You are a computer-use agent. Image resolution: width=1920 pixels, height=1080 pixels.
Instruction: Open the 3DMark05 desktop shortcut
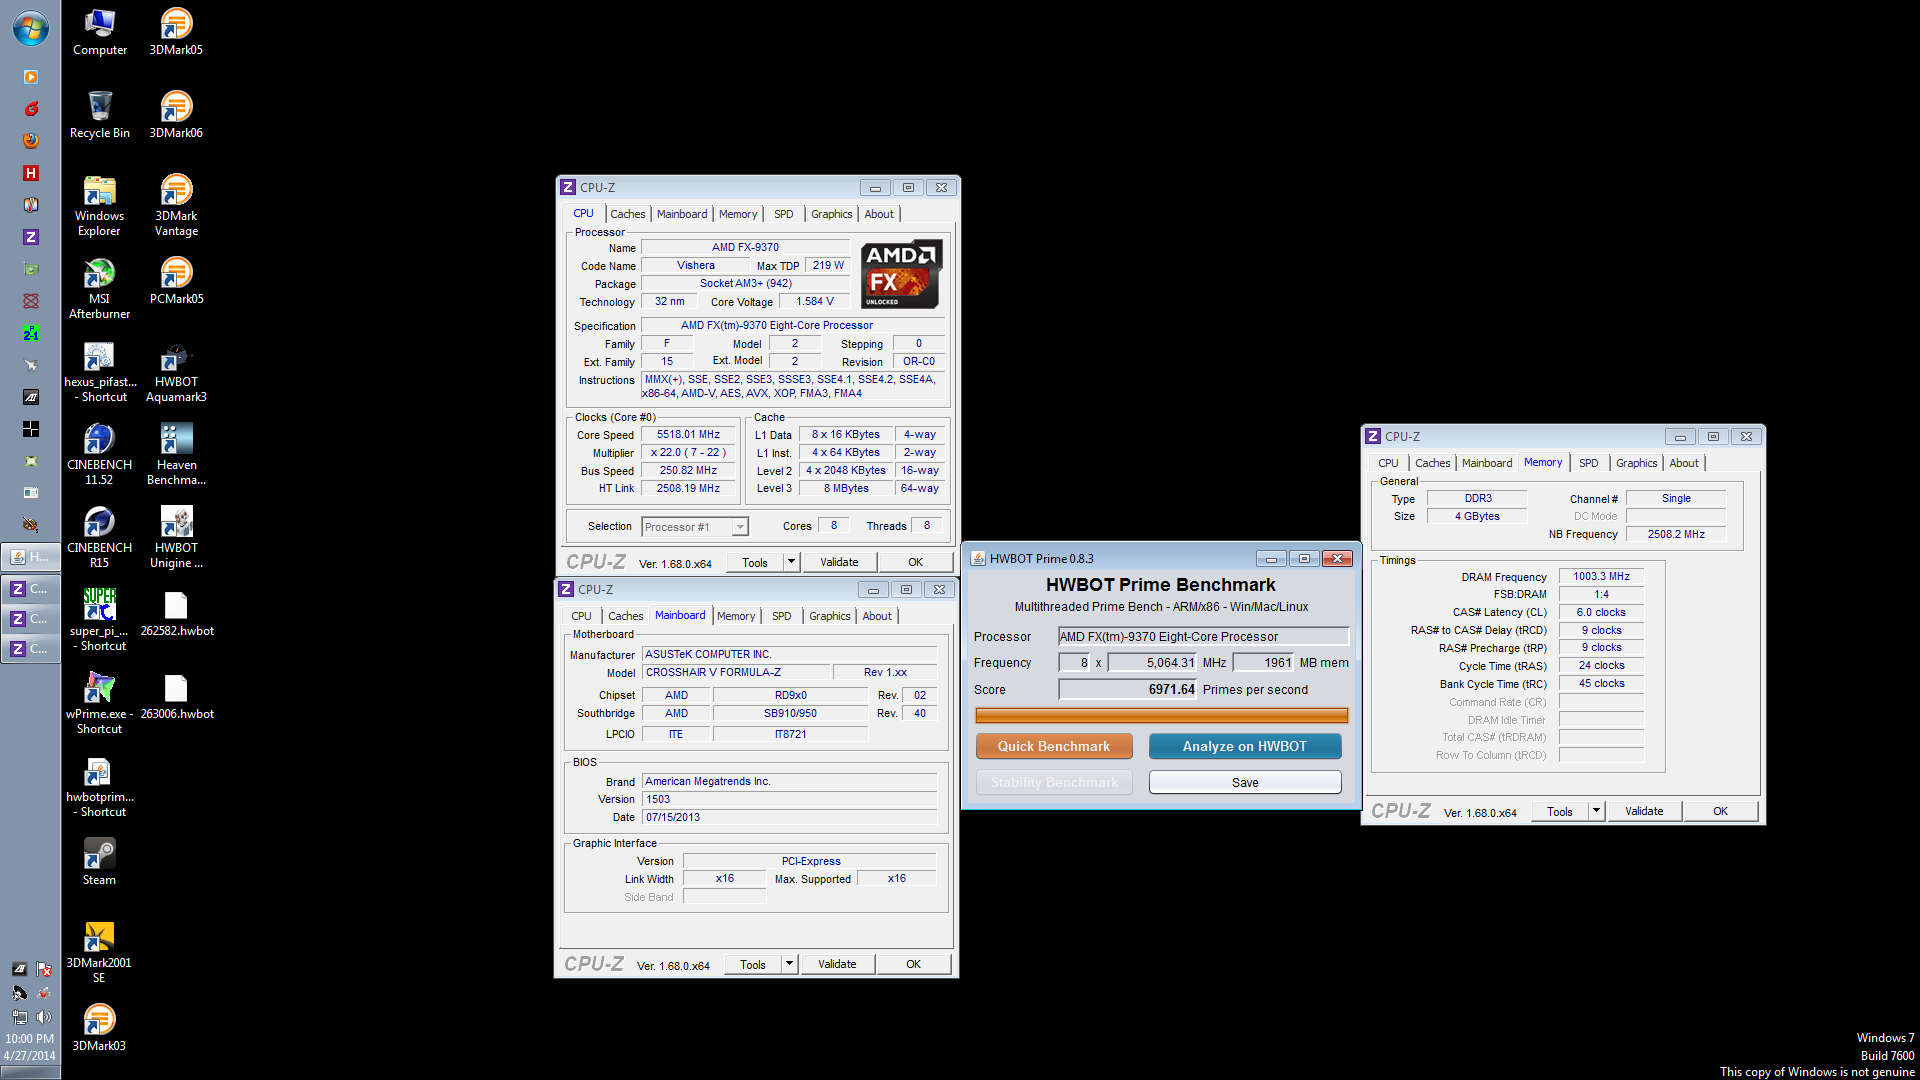click(x=176, y=31)
